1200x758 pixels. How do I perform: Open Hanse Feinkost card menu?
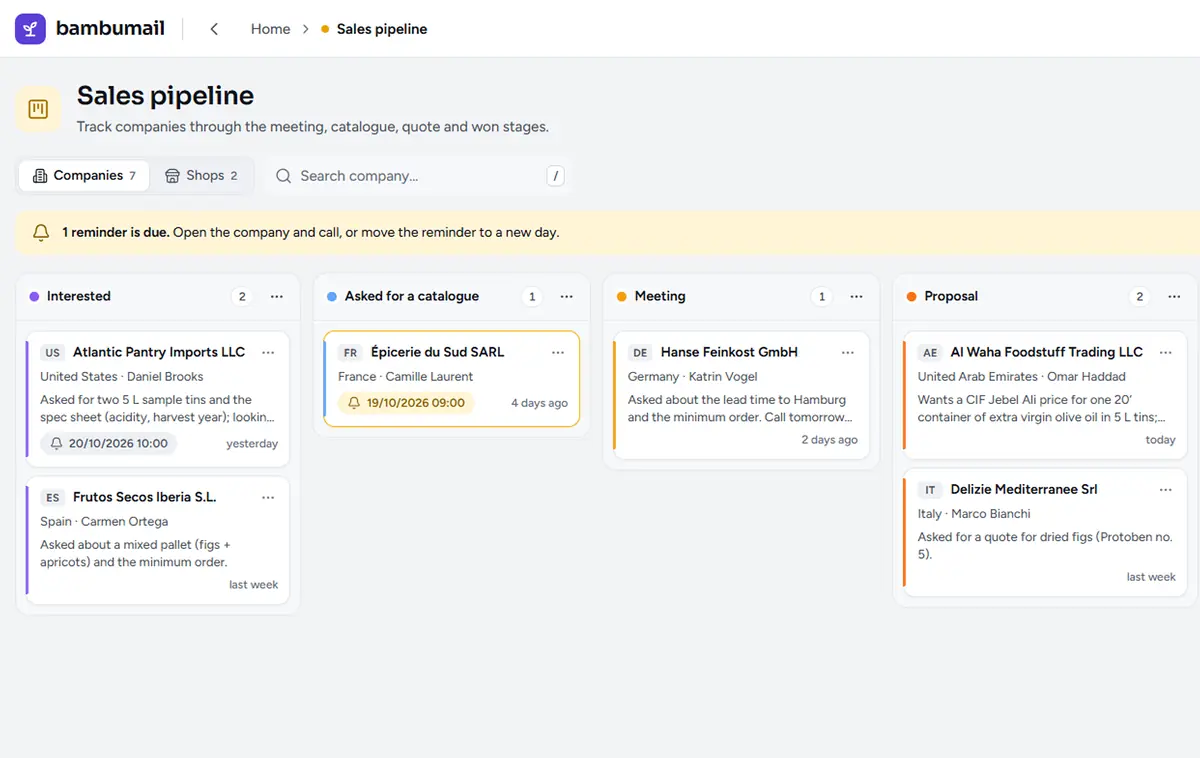pos(848,352)
